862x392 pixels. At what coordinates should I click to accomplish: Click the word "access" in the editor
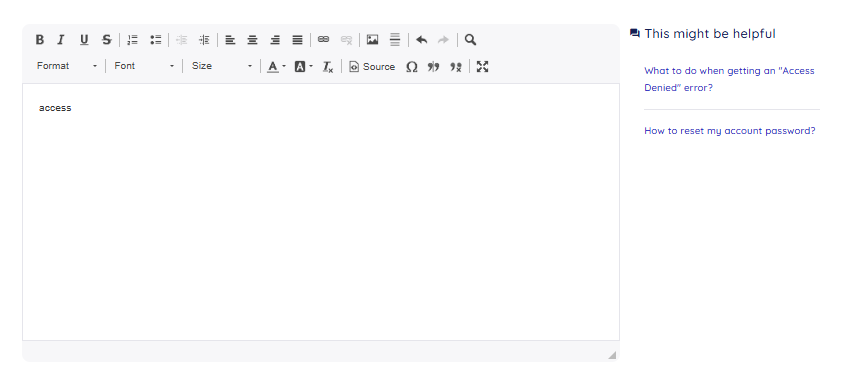click(55, 108)
